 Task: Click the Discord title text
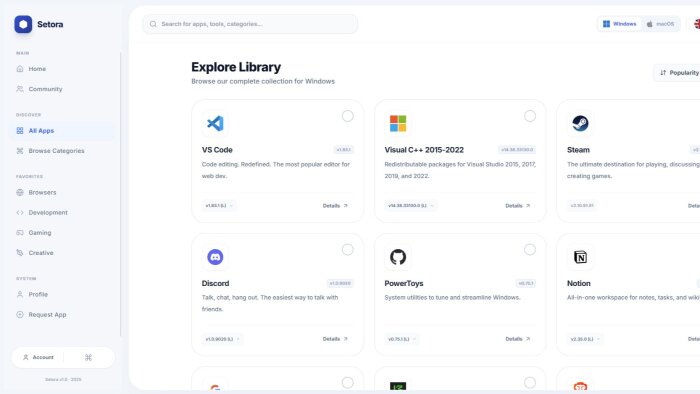215,283
